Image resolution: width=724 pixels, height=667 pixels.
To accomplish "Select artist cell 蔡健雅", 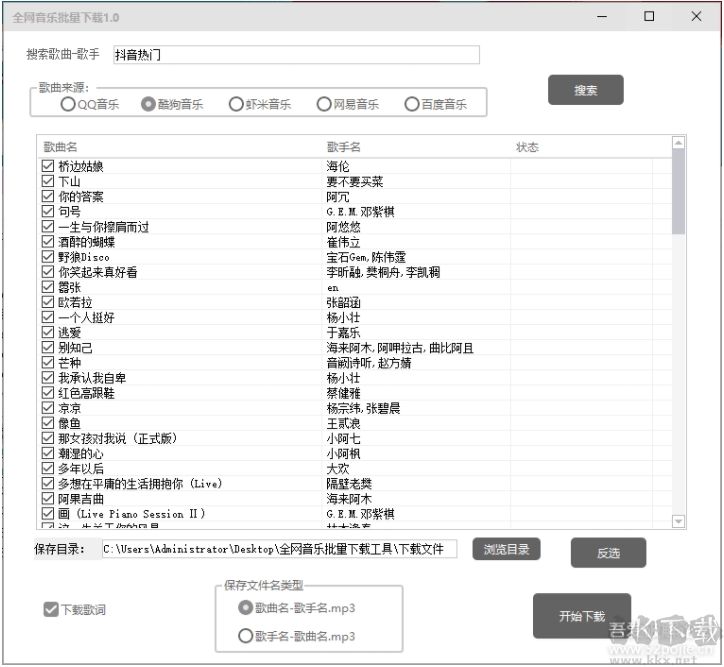I will [343, 393].
